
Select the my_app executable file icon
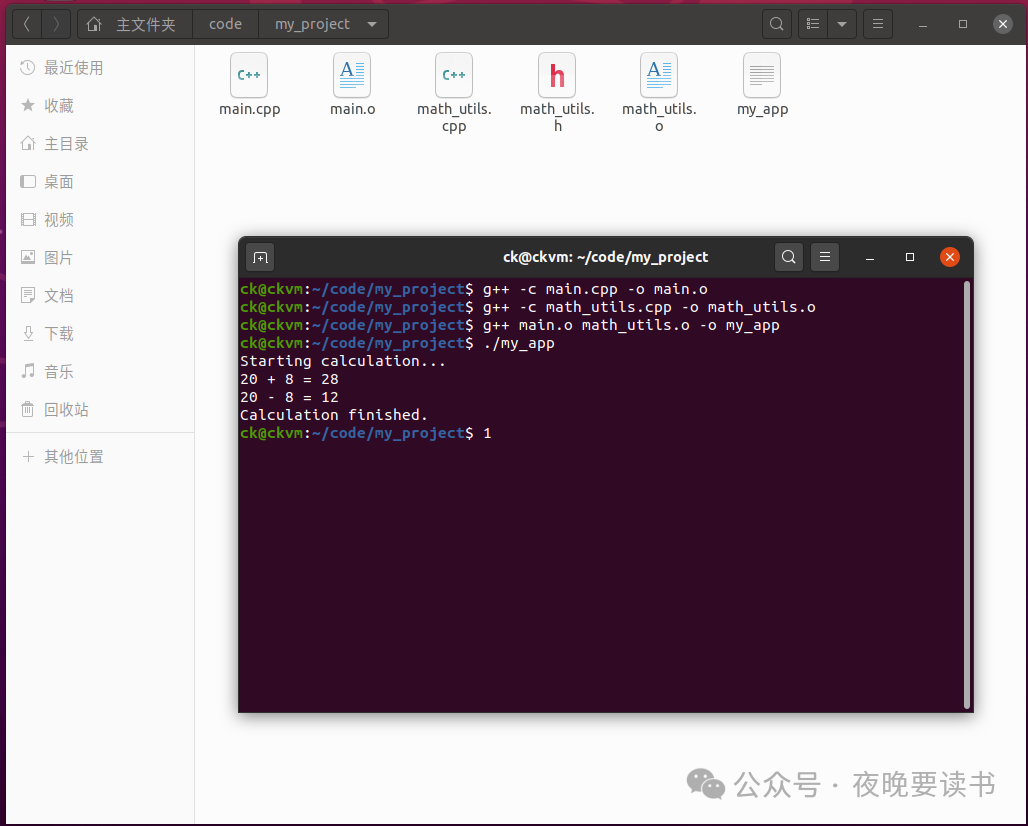(762, 75)
